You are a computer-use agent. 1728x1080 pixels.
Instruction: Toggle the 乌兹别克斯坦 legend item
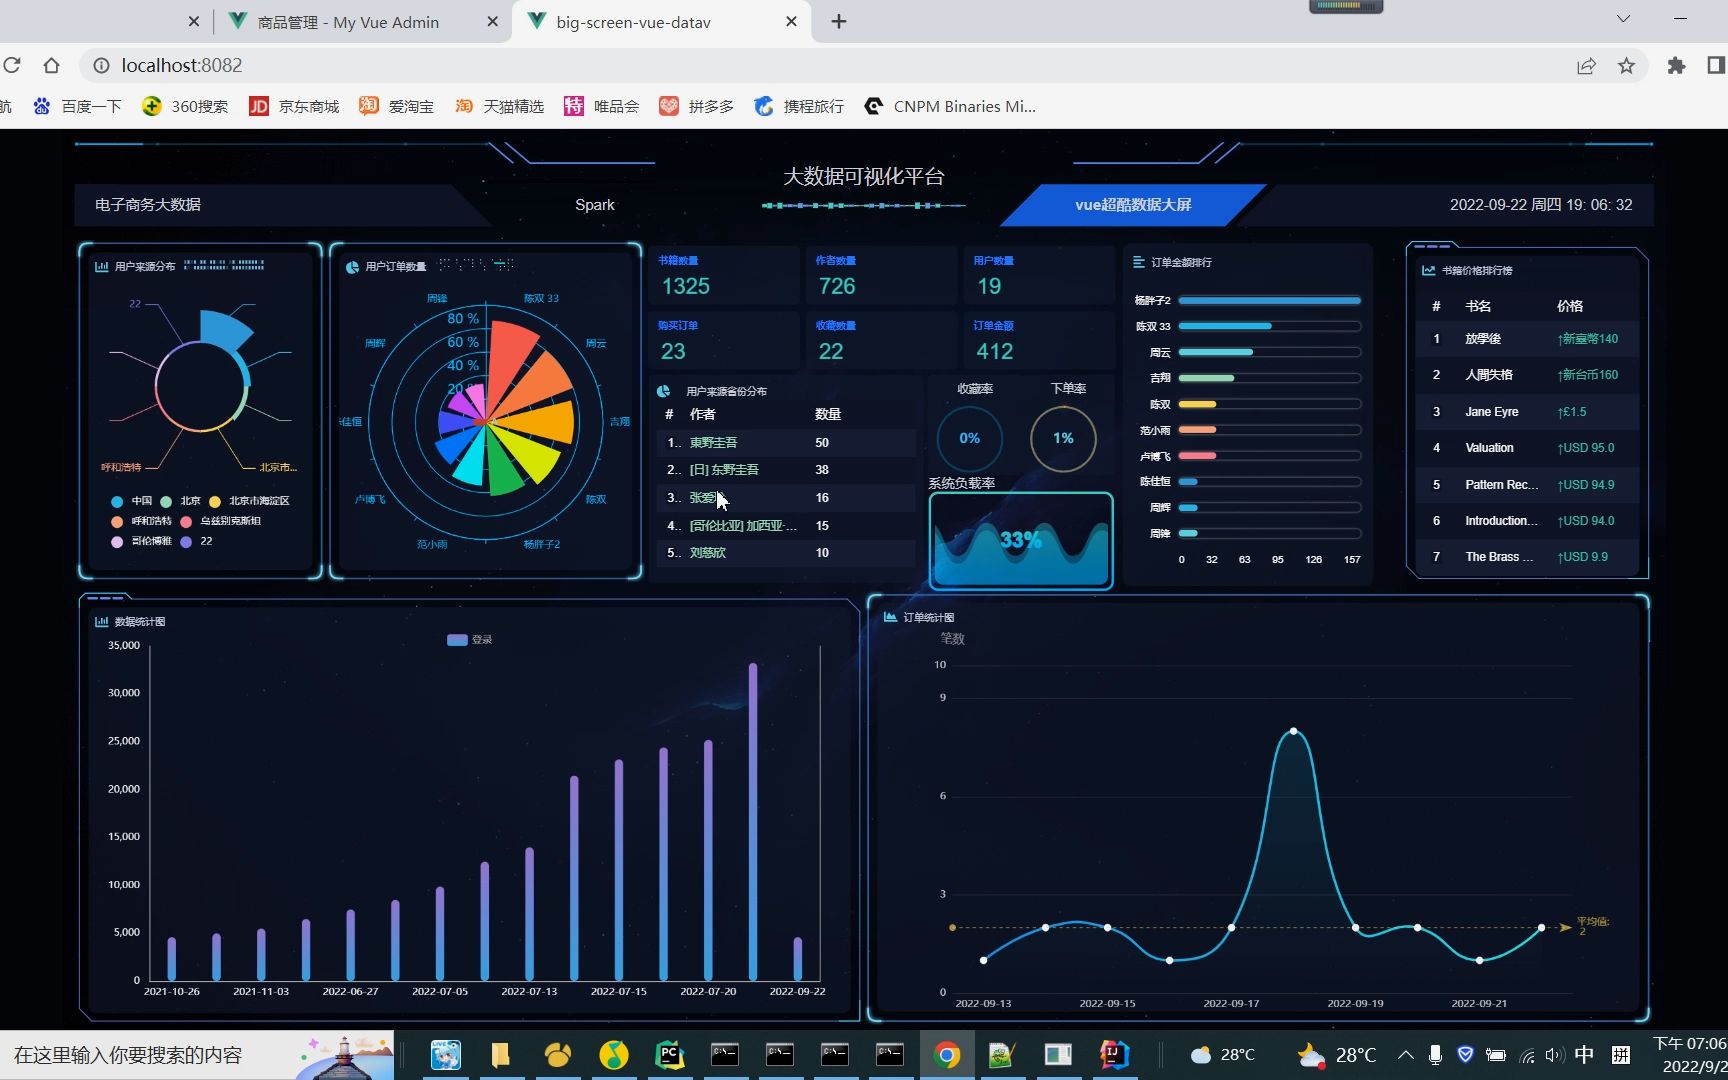click(x=220, y=521)
